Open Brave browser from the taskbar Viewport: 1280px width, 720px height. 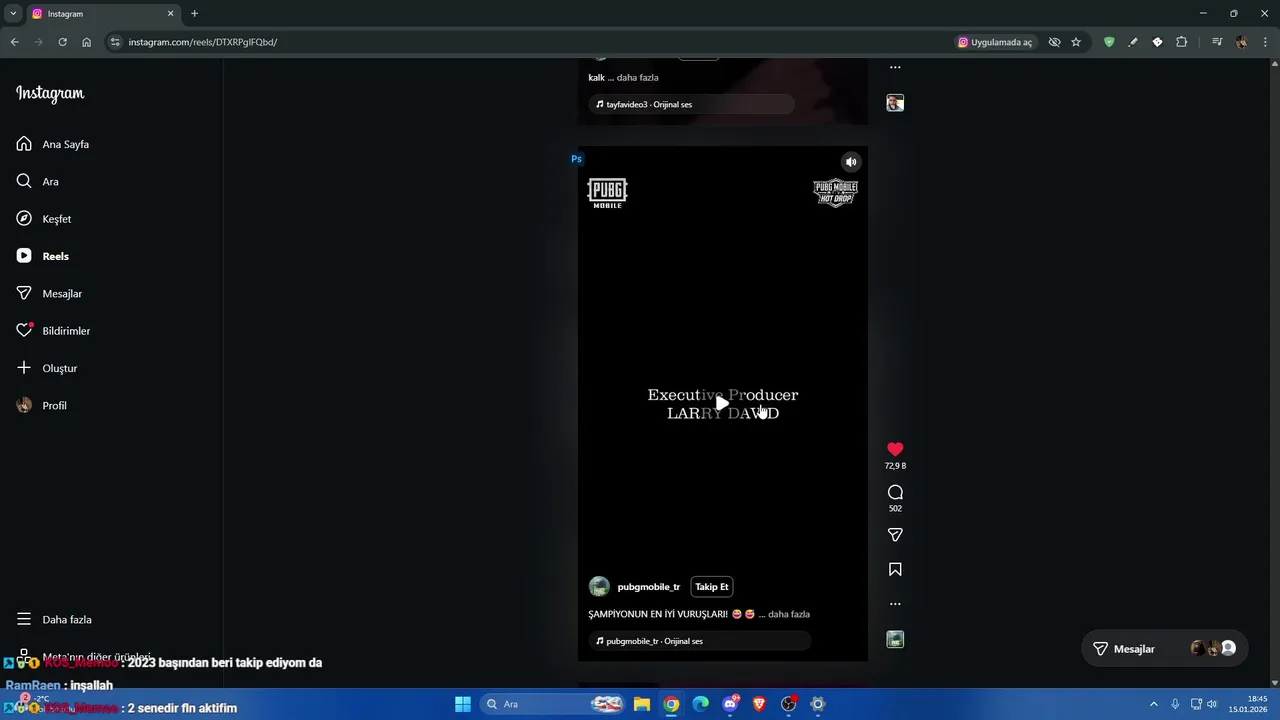(759, 704)
